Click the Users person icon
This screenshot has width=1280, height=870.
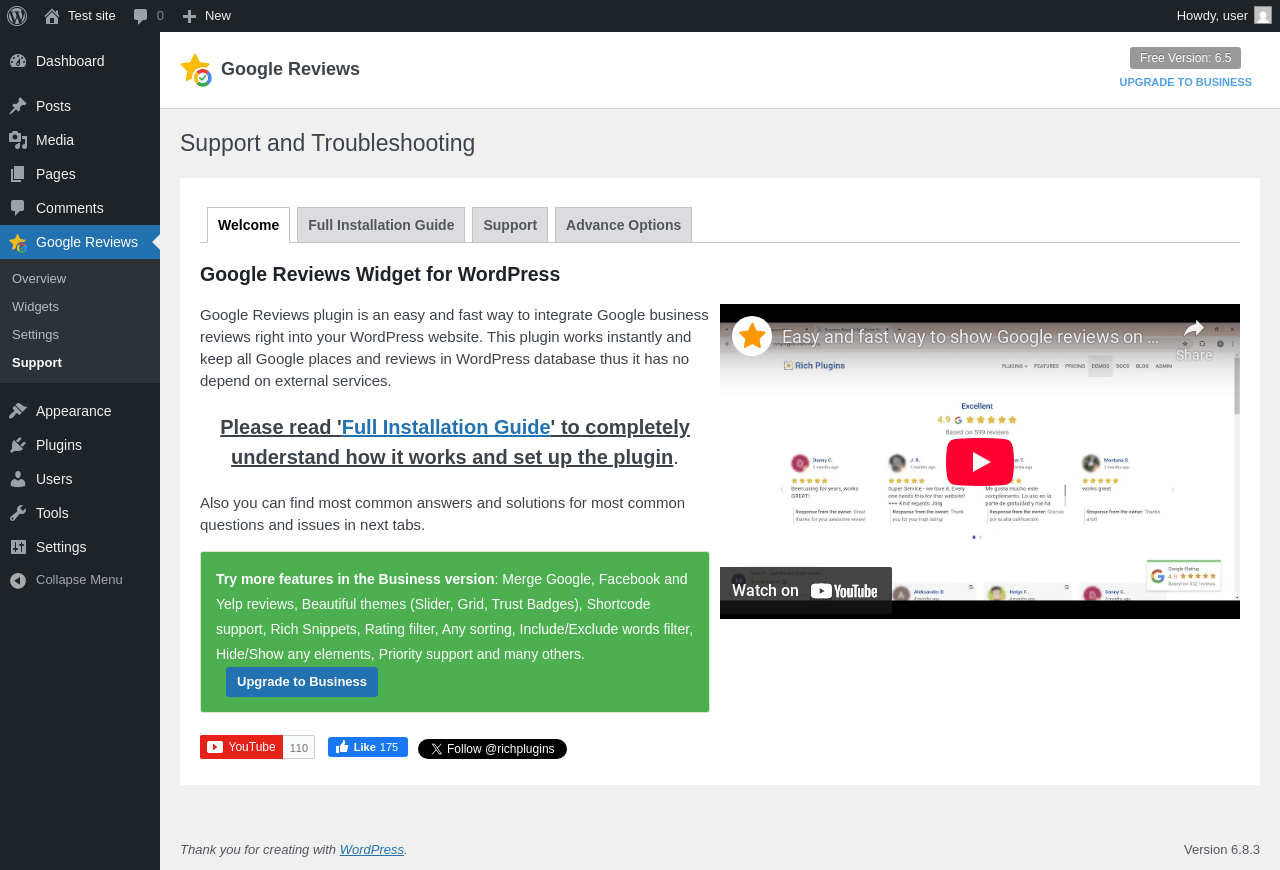[18, 479]
